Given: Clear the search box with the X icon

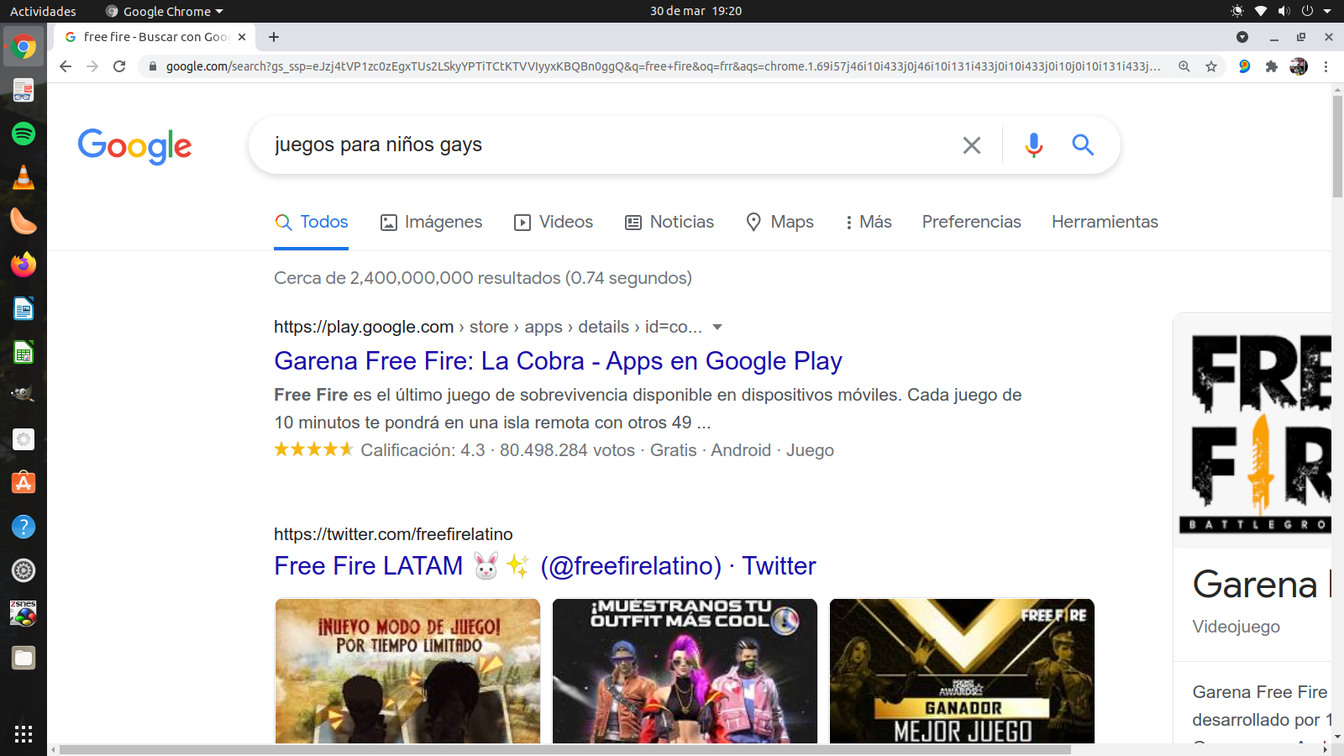Looking at the screenshot, I should (x=971, y=145).
